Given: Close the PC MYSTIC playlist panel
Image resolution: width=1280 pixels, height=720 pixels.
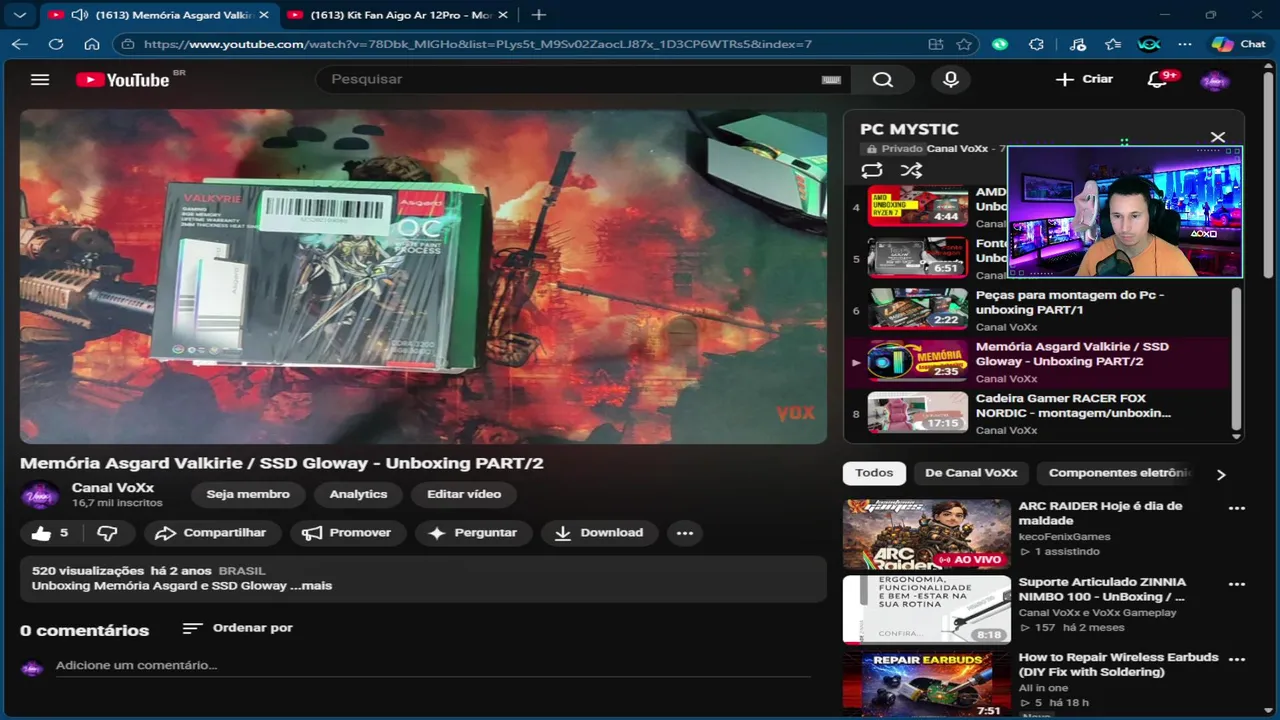Looking at the screenshot, I should [x=1217, y=137].
